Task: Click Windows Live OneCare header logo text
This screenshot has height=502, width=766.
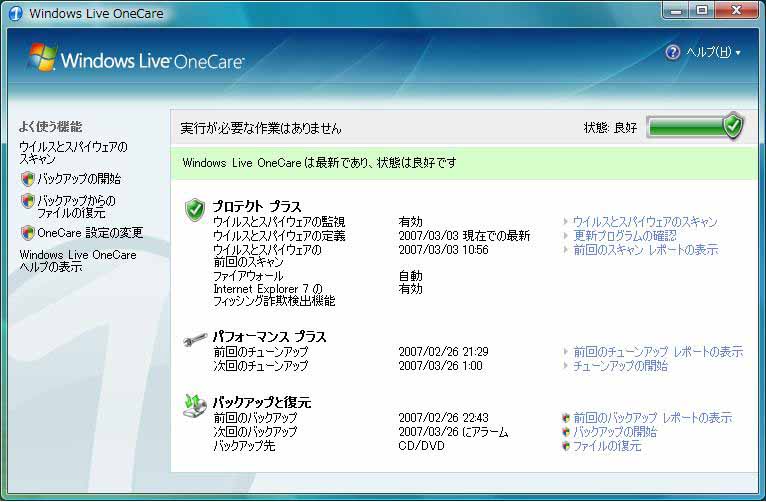Action: pyautogui.click(x=152, y=61)
